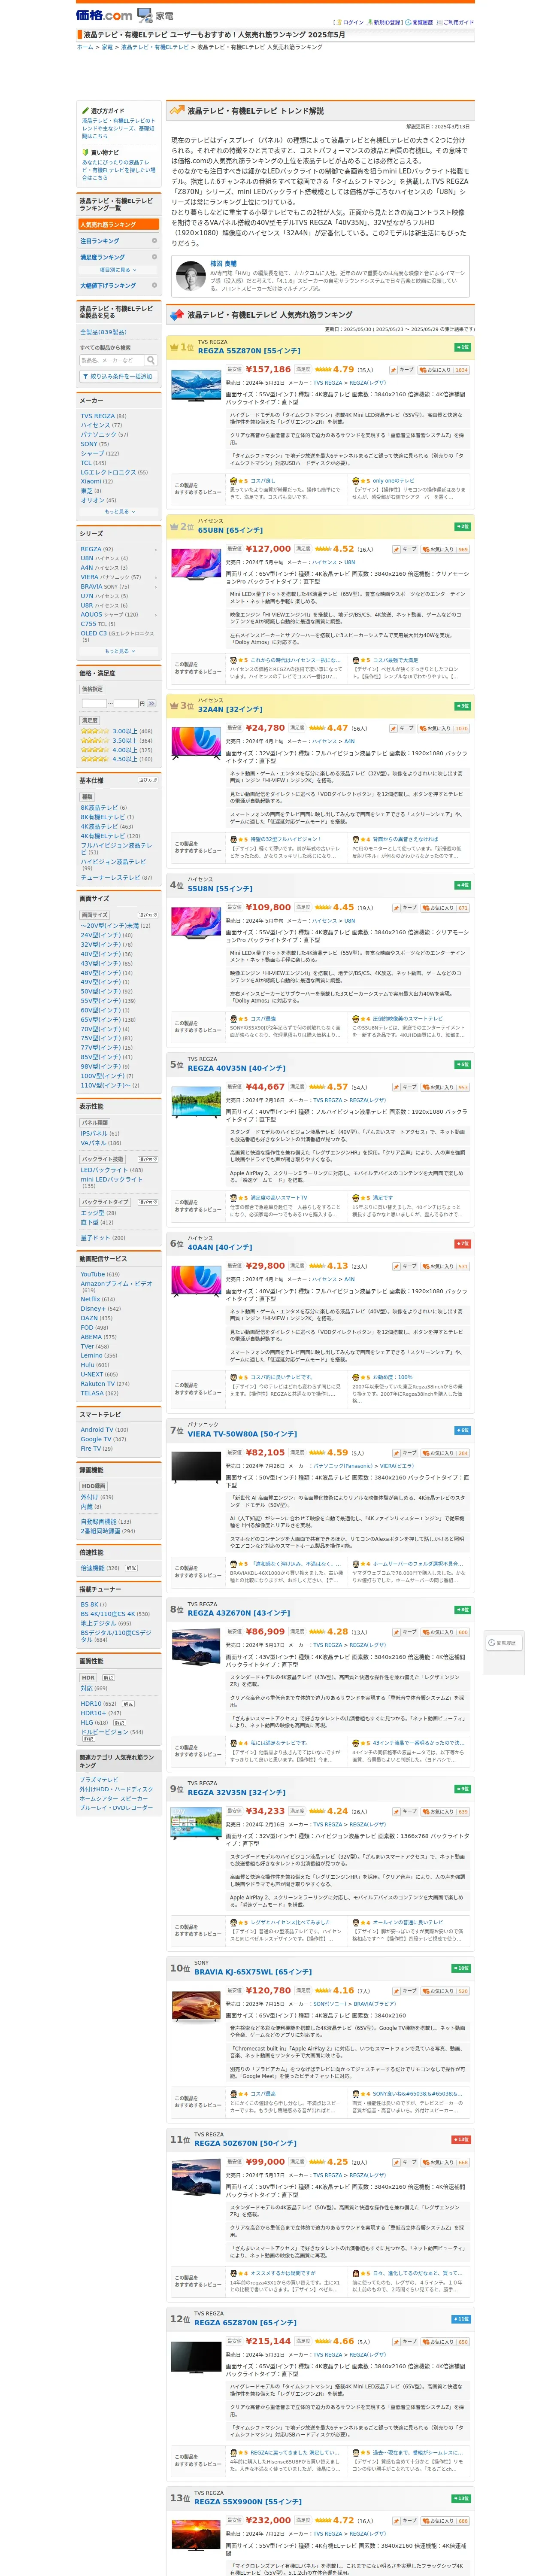Open VIERA TV-50W80A product title

coord(242,1434)
